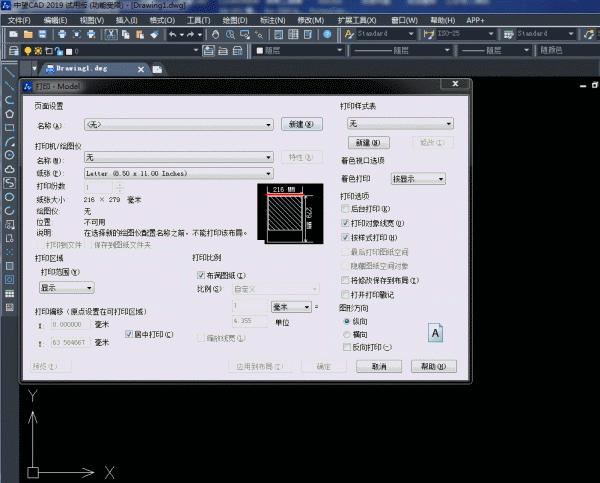600x483 pixels.
Task: Select the 横向 orientation radio button
Action: point(347,334)
